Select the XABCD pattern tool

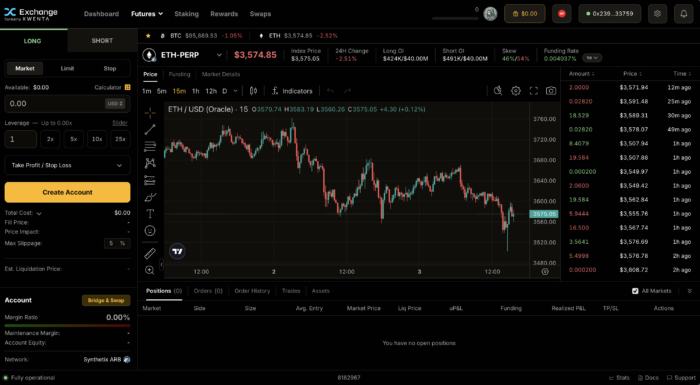(150, 163)
